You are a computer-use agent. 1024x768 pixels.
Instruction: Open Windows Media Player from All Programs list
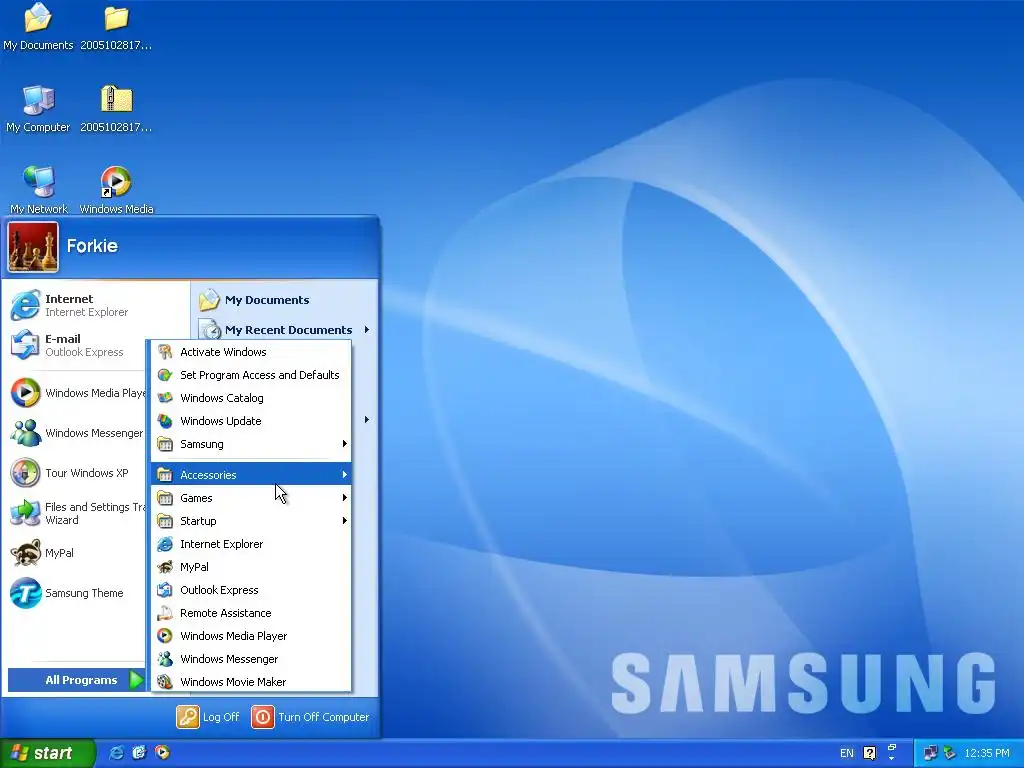pos(251,635)
